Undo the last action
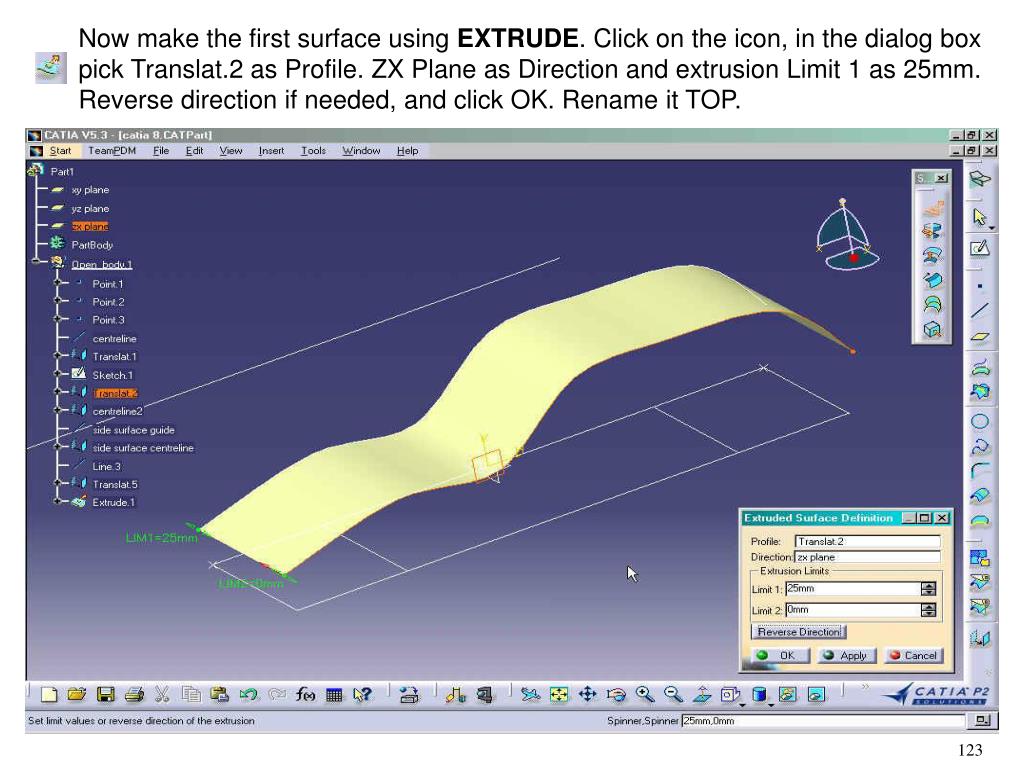Image resolution: width=1024 pixels, height=768 pixels. [x=248, y=695]
